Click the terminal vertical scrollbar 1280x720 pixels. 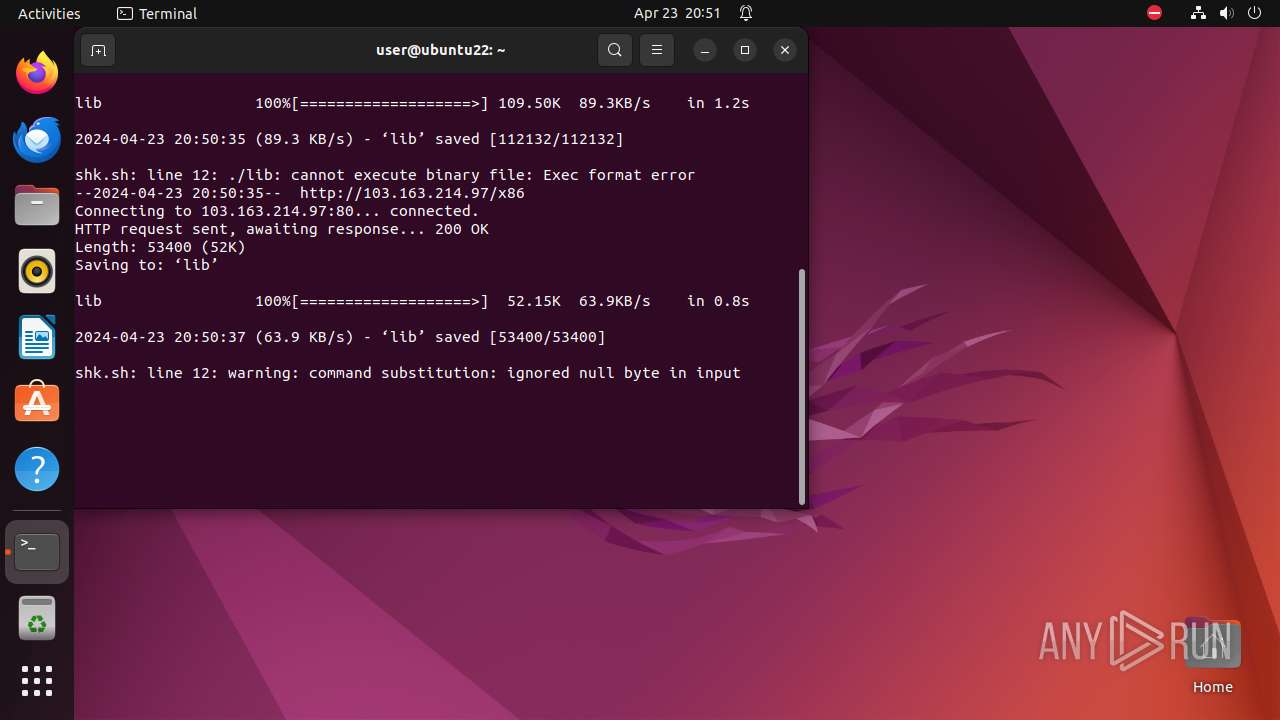802,387
